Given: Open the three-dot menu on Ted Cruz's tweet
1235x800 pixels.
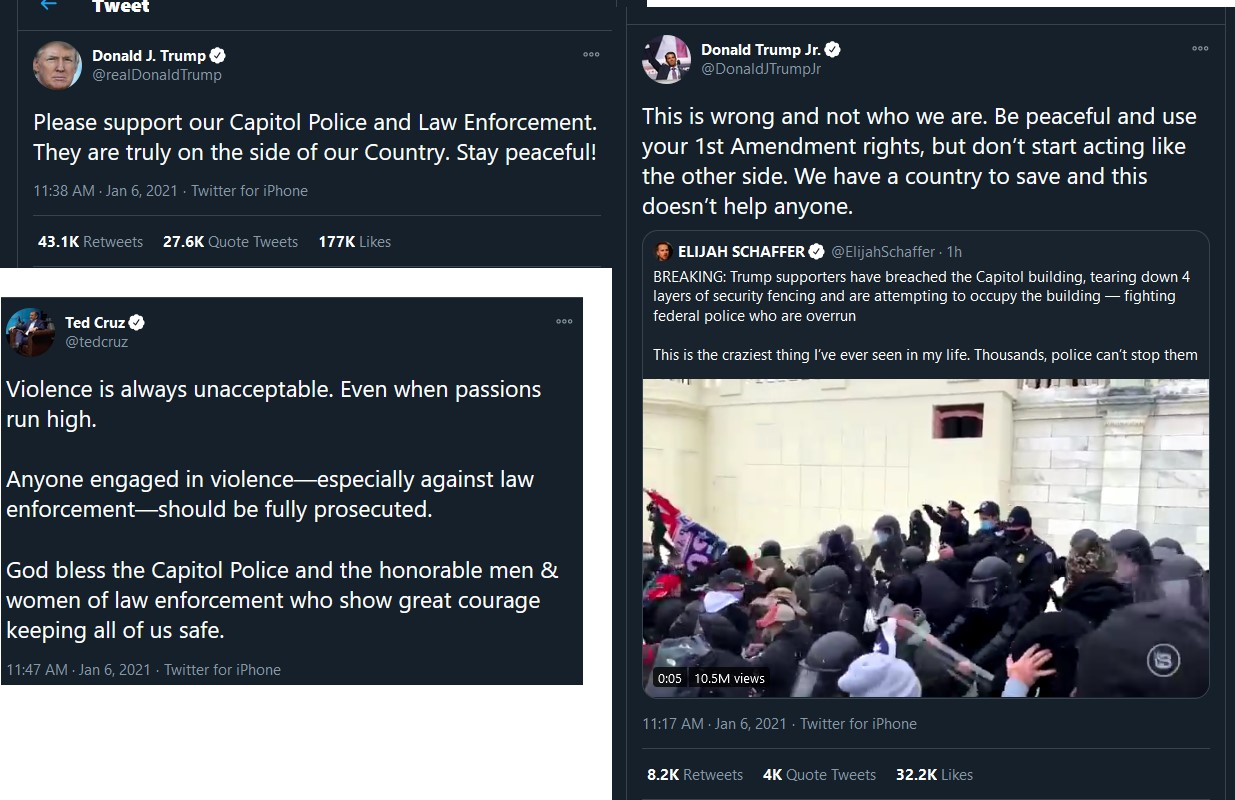Looking at the screenshot, I should pos(564,322).
